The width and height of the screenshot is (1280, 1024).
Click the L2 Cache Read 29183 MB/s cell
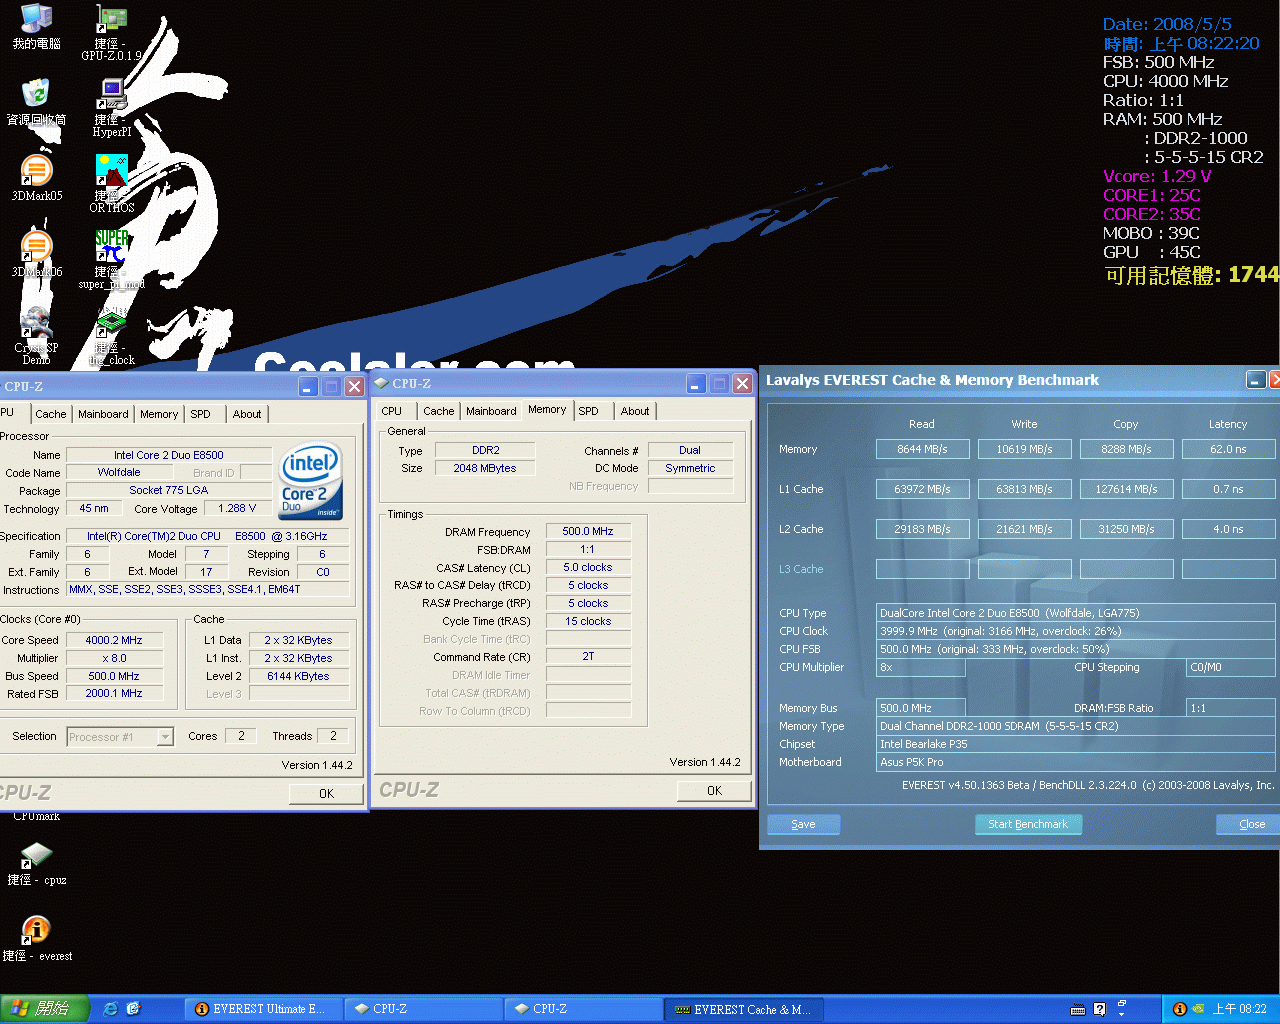[x=922, y=529]
